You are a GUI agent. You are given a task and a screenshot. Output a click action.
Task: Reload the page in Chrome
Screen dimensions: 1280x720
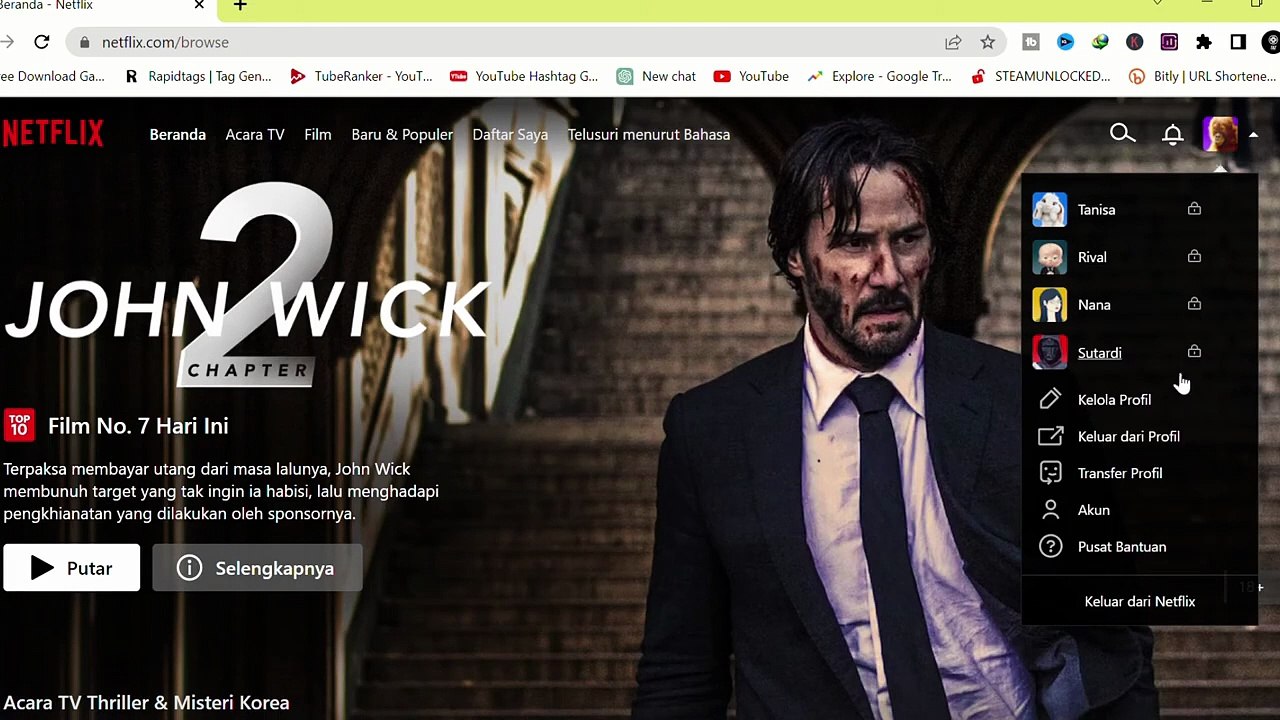coord(41,42)
